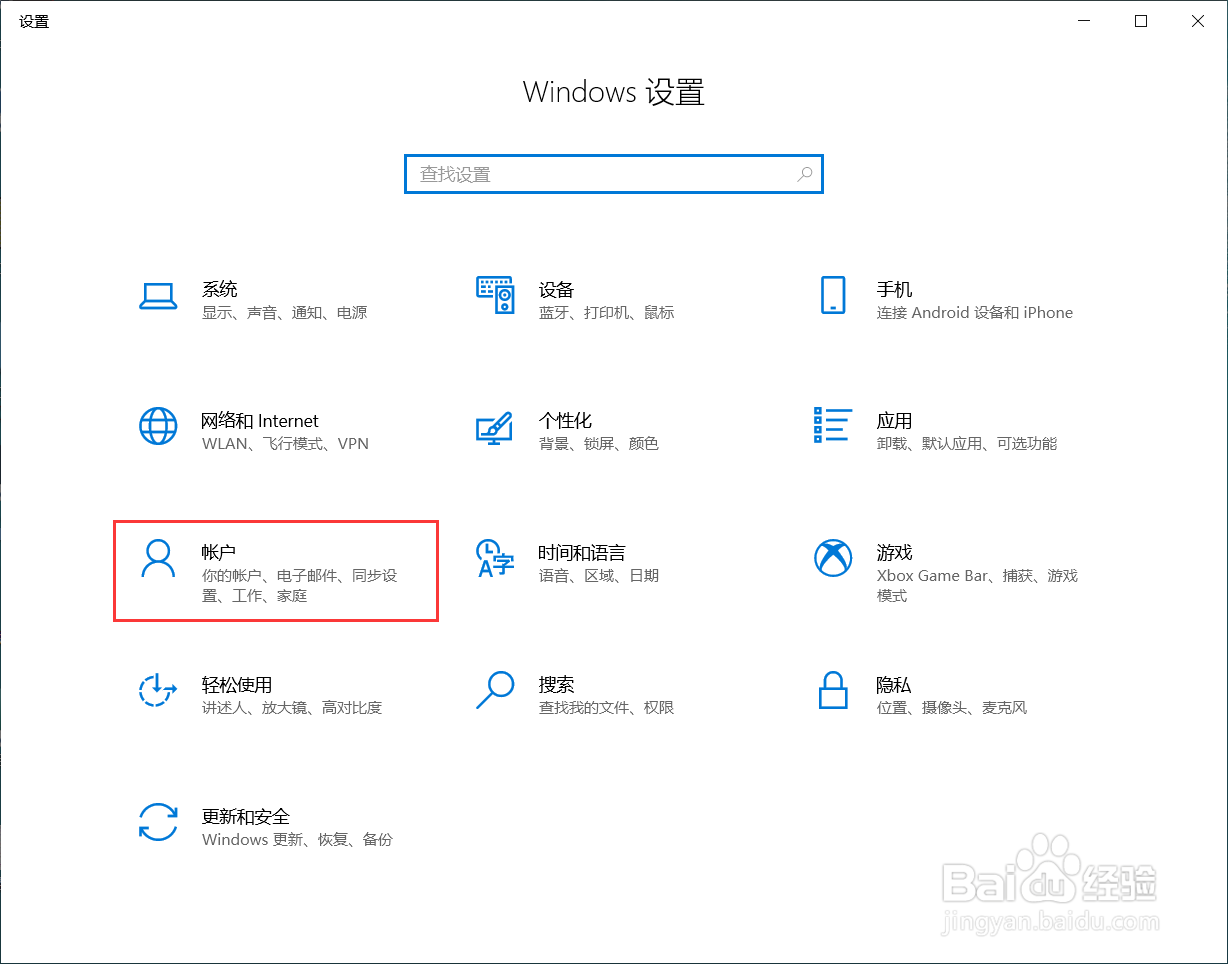This screenshot has width=1228, height=964.
Task: Click the text WLAN、飞行模式、VPN
Action: pos(286,444)
